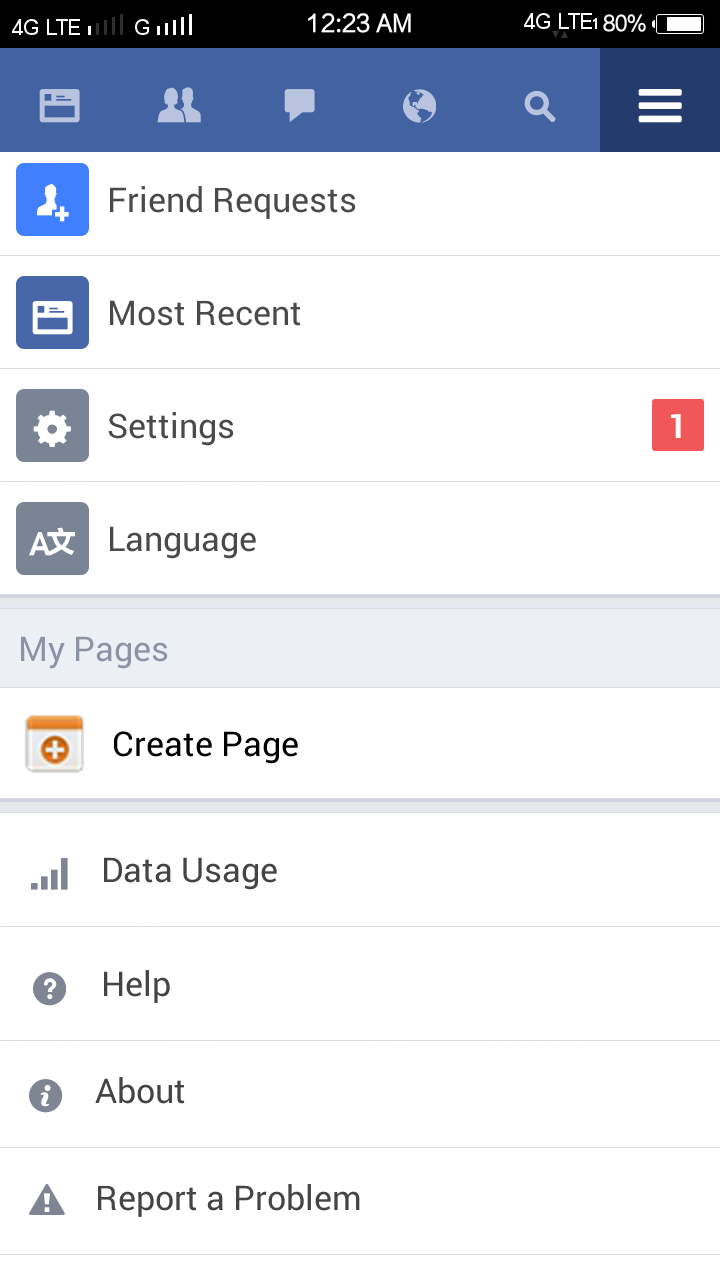
Task: Click the Settings gear icon
Action: pos(52,426)
